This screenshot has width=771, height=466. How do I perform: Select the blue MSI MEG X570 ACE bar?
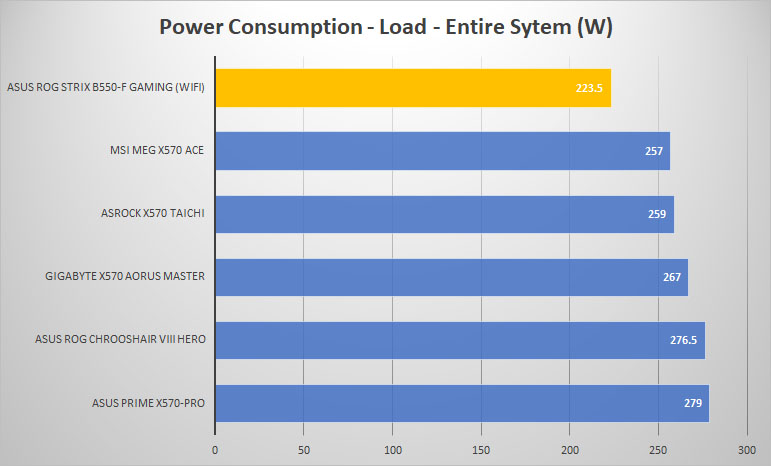[x=443, y=151]
